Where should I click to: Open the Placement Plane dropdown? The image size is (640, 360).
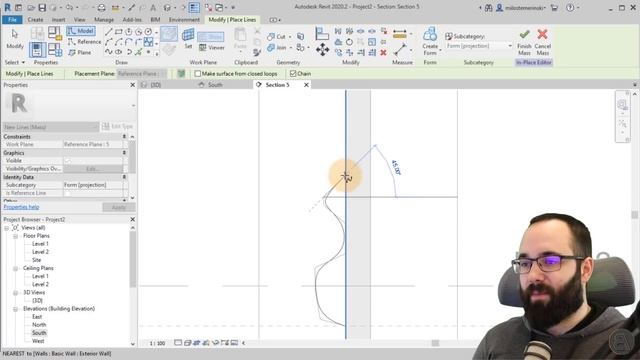click(x=141, y=74)
